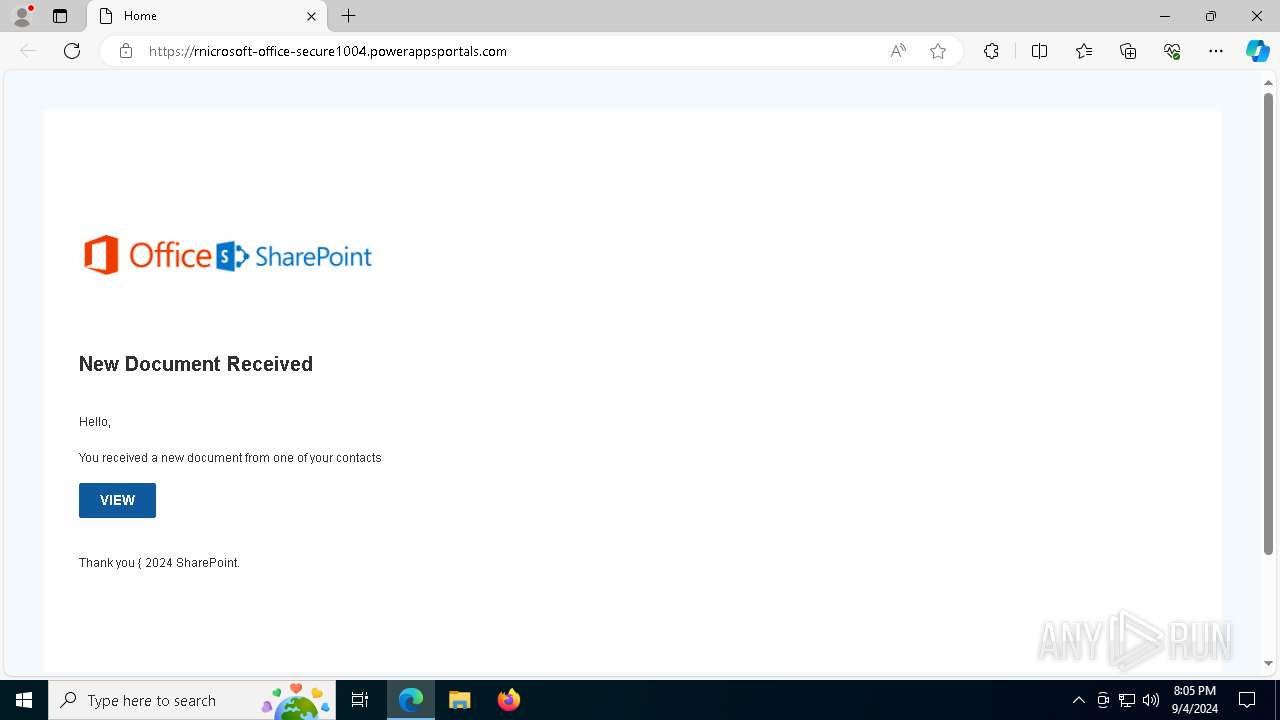Open Settings and more ellipsis menu
1280x720 pixels.
tap(1216, 51)
